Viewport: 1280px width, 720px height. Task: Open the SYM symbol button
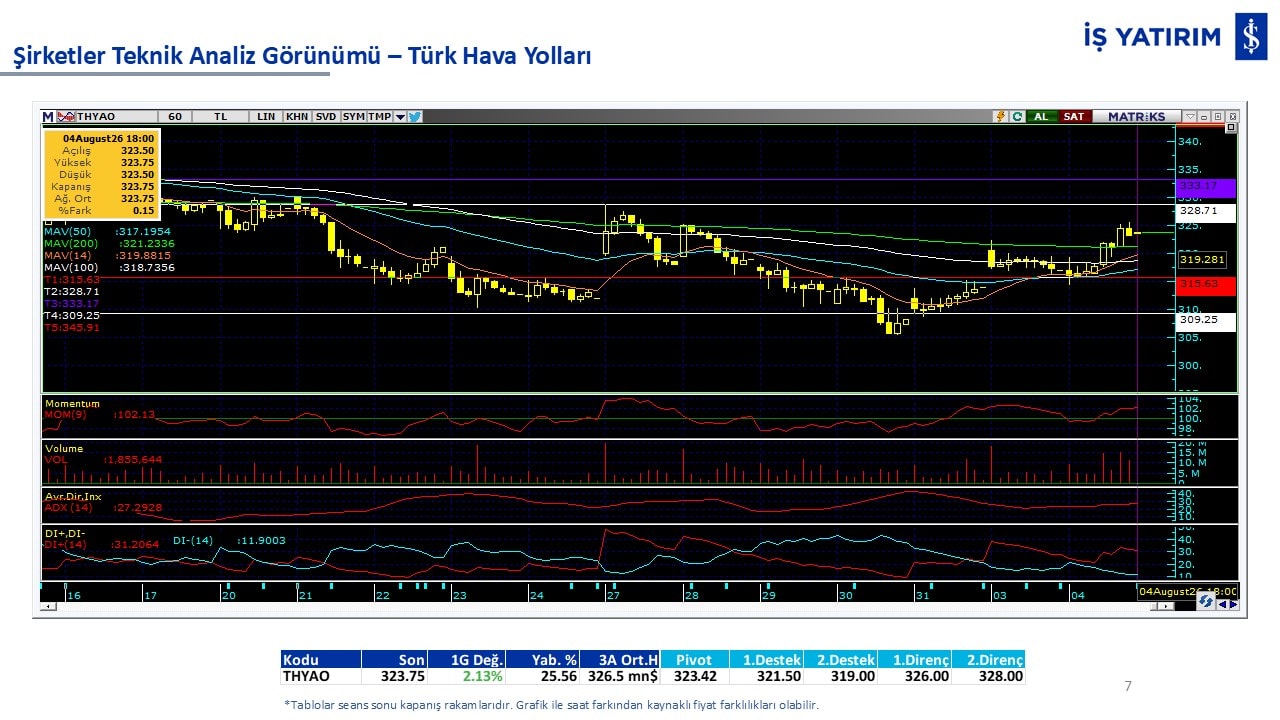tap(353, 116)
